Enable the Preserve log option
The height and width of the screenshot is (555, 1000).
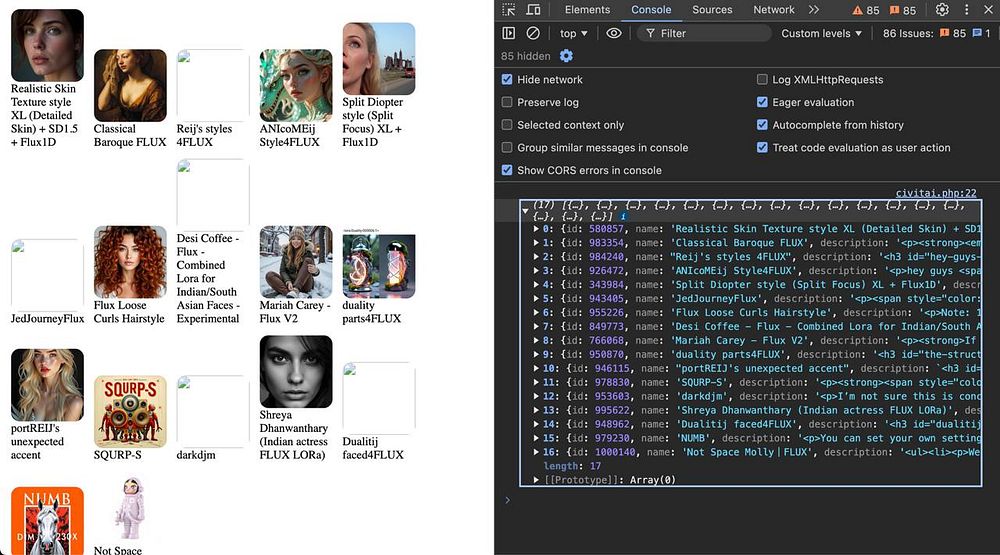pyautogui.click(x=507, y=102)
